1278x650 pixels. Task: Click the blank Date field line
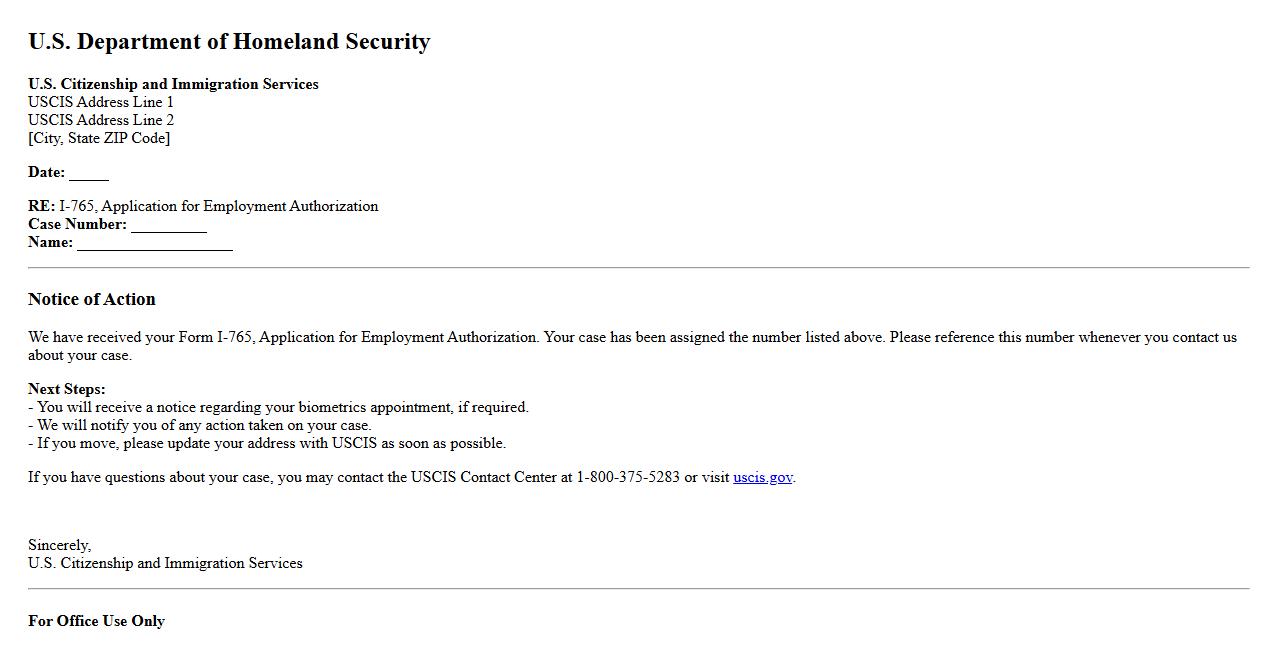click(x=88, y=173)
